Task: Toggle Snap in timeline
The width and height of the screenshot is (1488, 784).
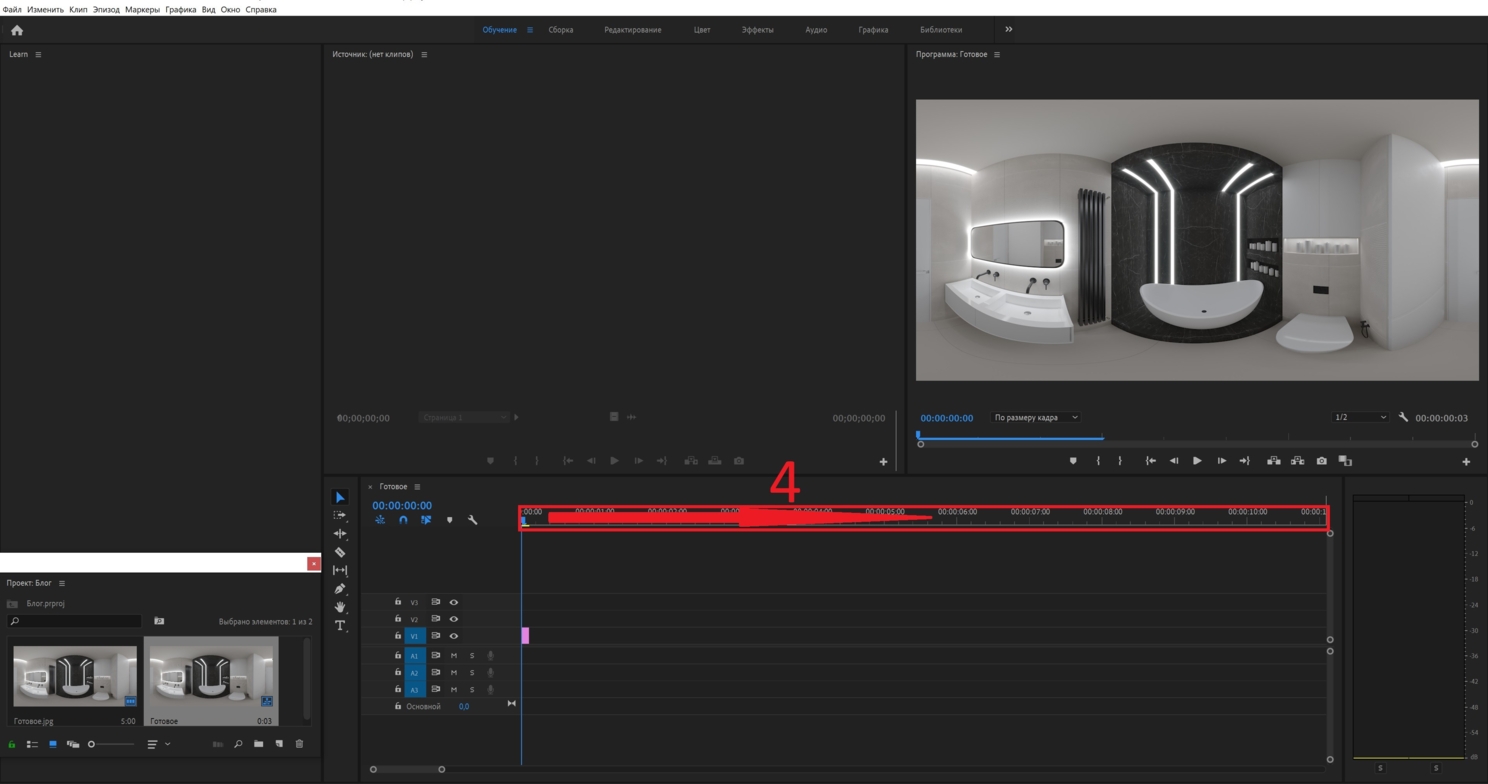Action: click(403, 520)
